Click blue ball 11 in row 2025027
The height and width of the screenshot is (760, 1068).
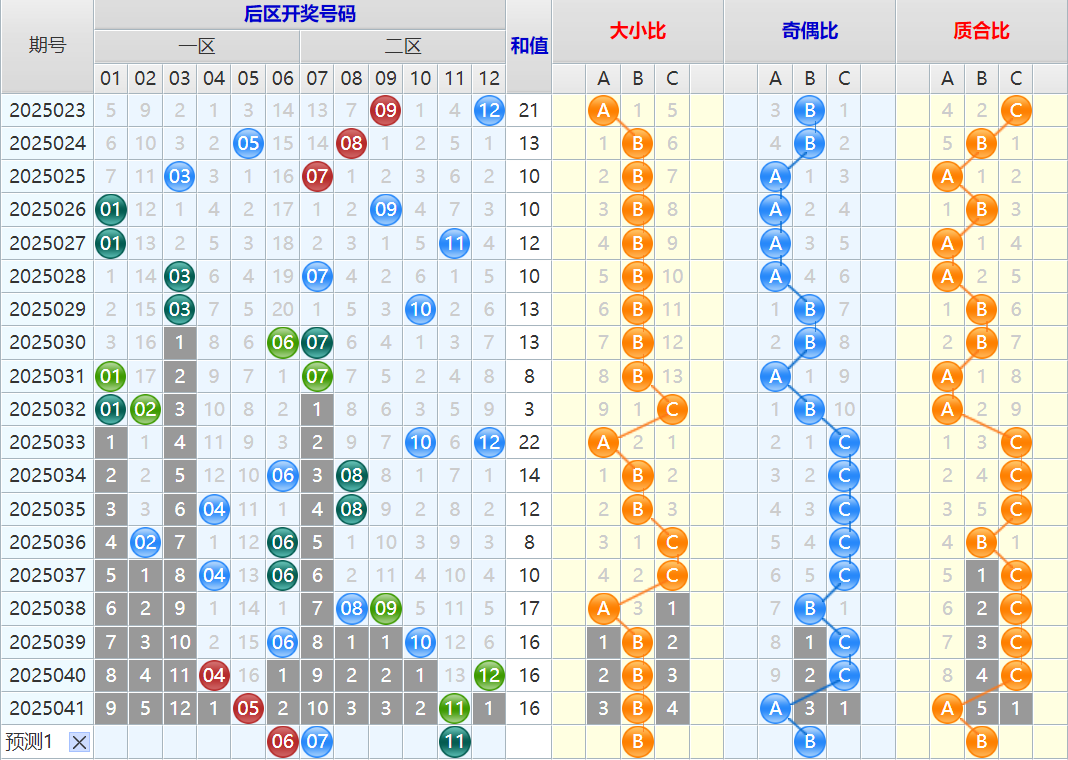click(x=454, y=243)
